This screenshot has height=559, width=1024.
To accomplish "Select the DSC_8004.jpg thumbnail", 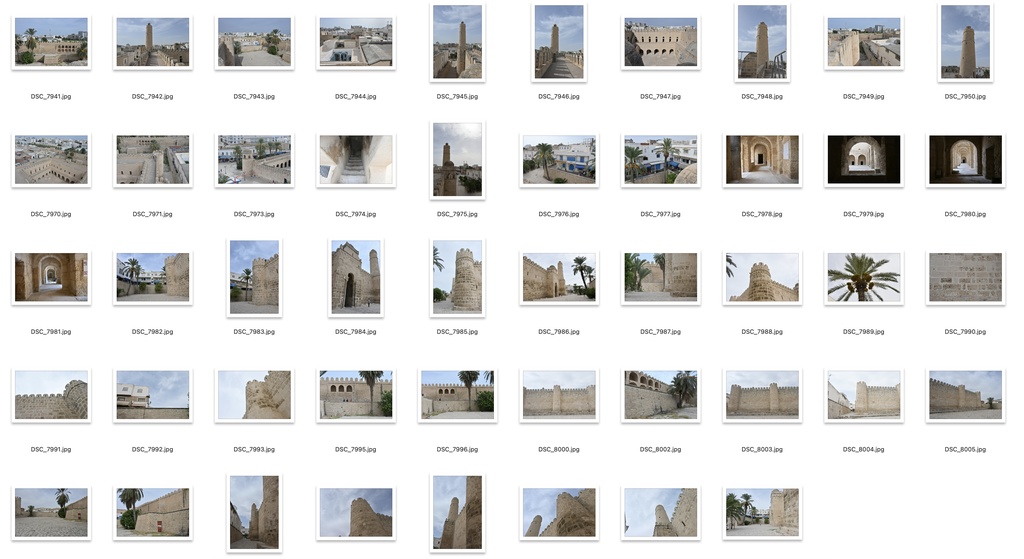I will tap(863, 395).
